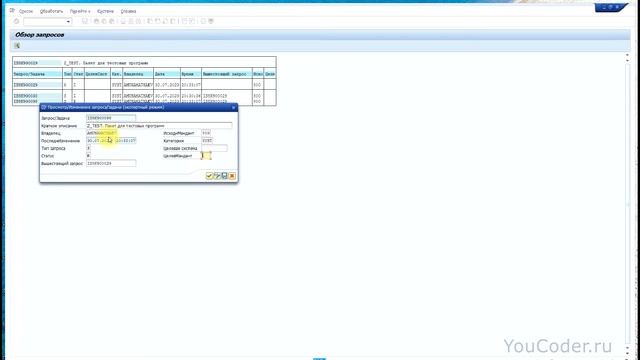Click the Исходный мандант field
Screen dimensions: 640x360
tap(206, 133)
